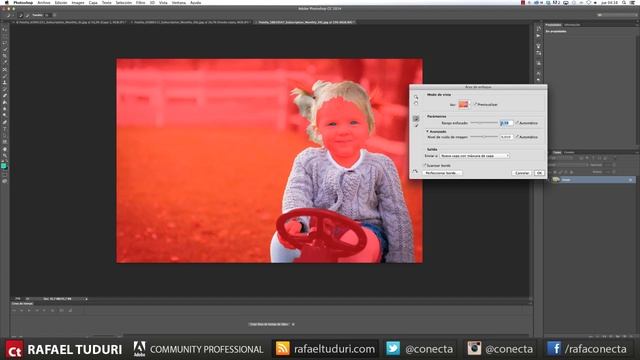Collapse the Avanzado section
This screenshot has height=360, width=640.
point(427,131)
